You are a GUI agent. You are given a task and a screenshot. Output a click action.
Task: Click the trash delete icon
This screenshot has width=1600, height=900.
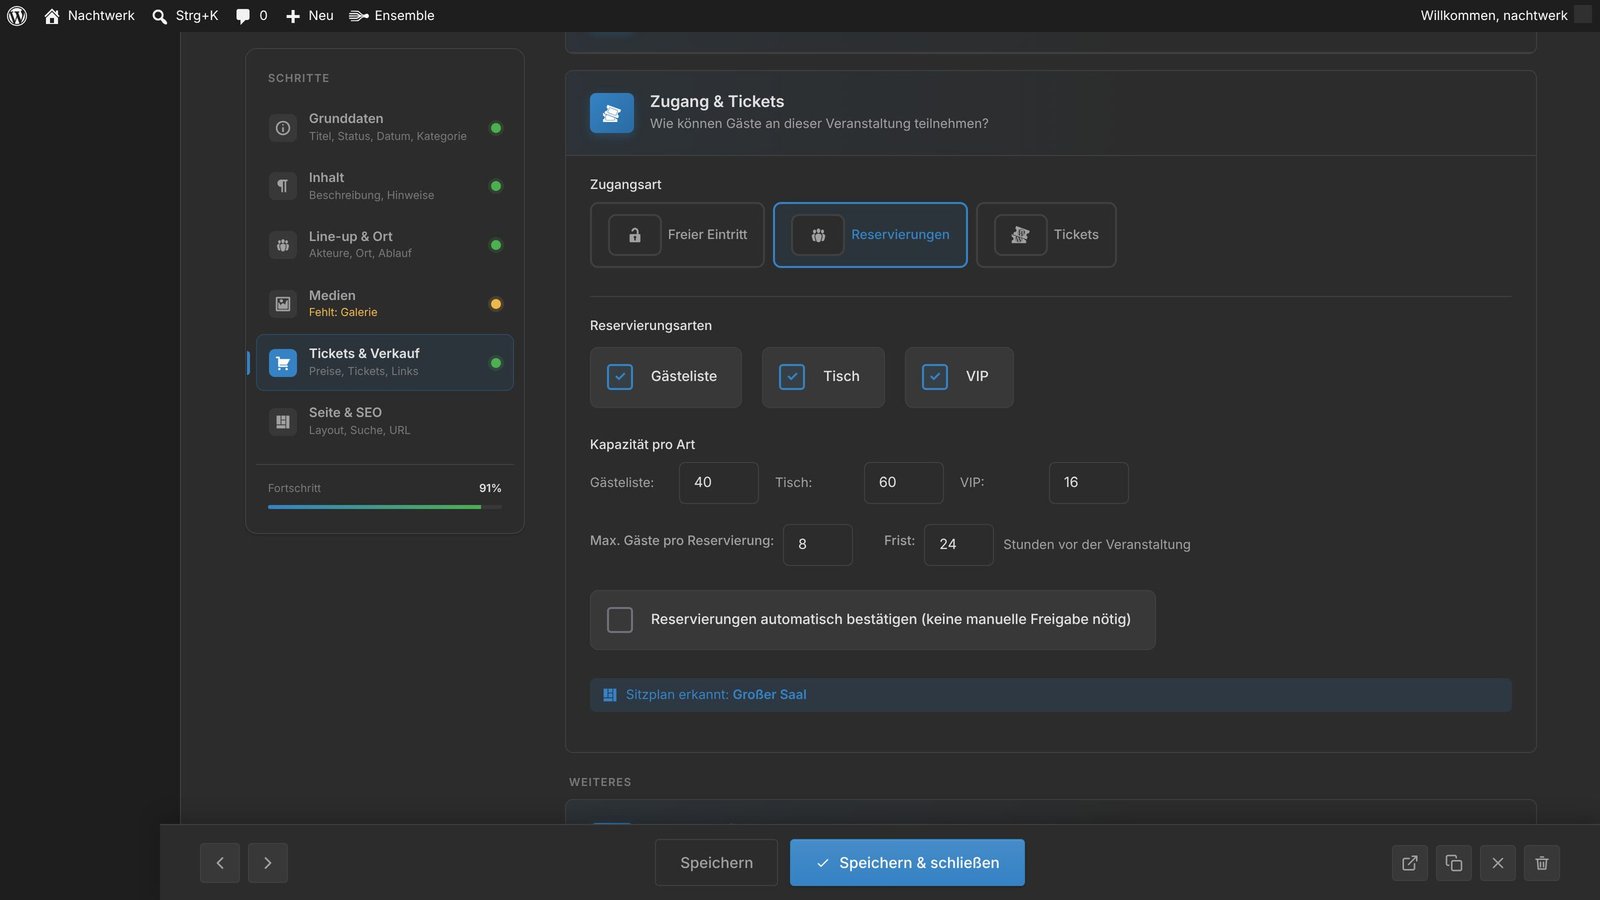tap(1542, 863)
